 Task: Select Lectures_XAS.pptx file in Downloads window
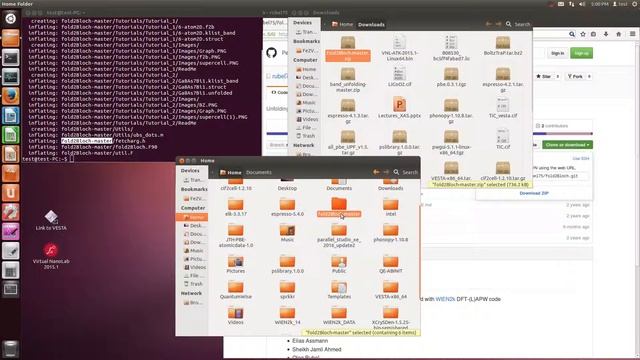tap(399, 108)
